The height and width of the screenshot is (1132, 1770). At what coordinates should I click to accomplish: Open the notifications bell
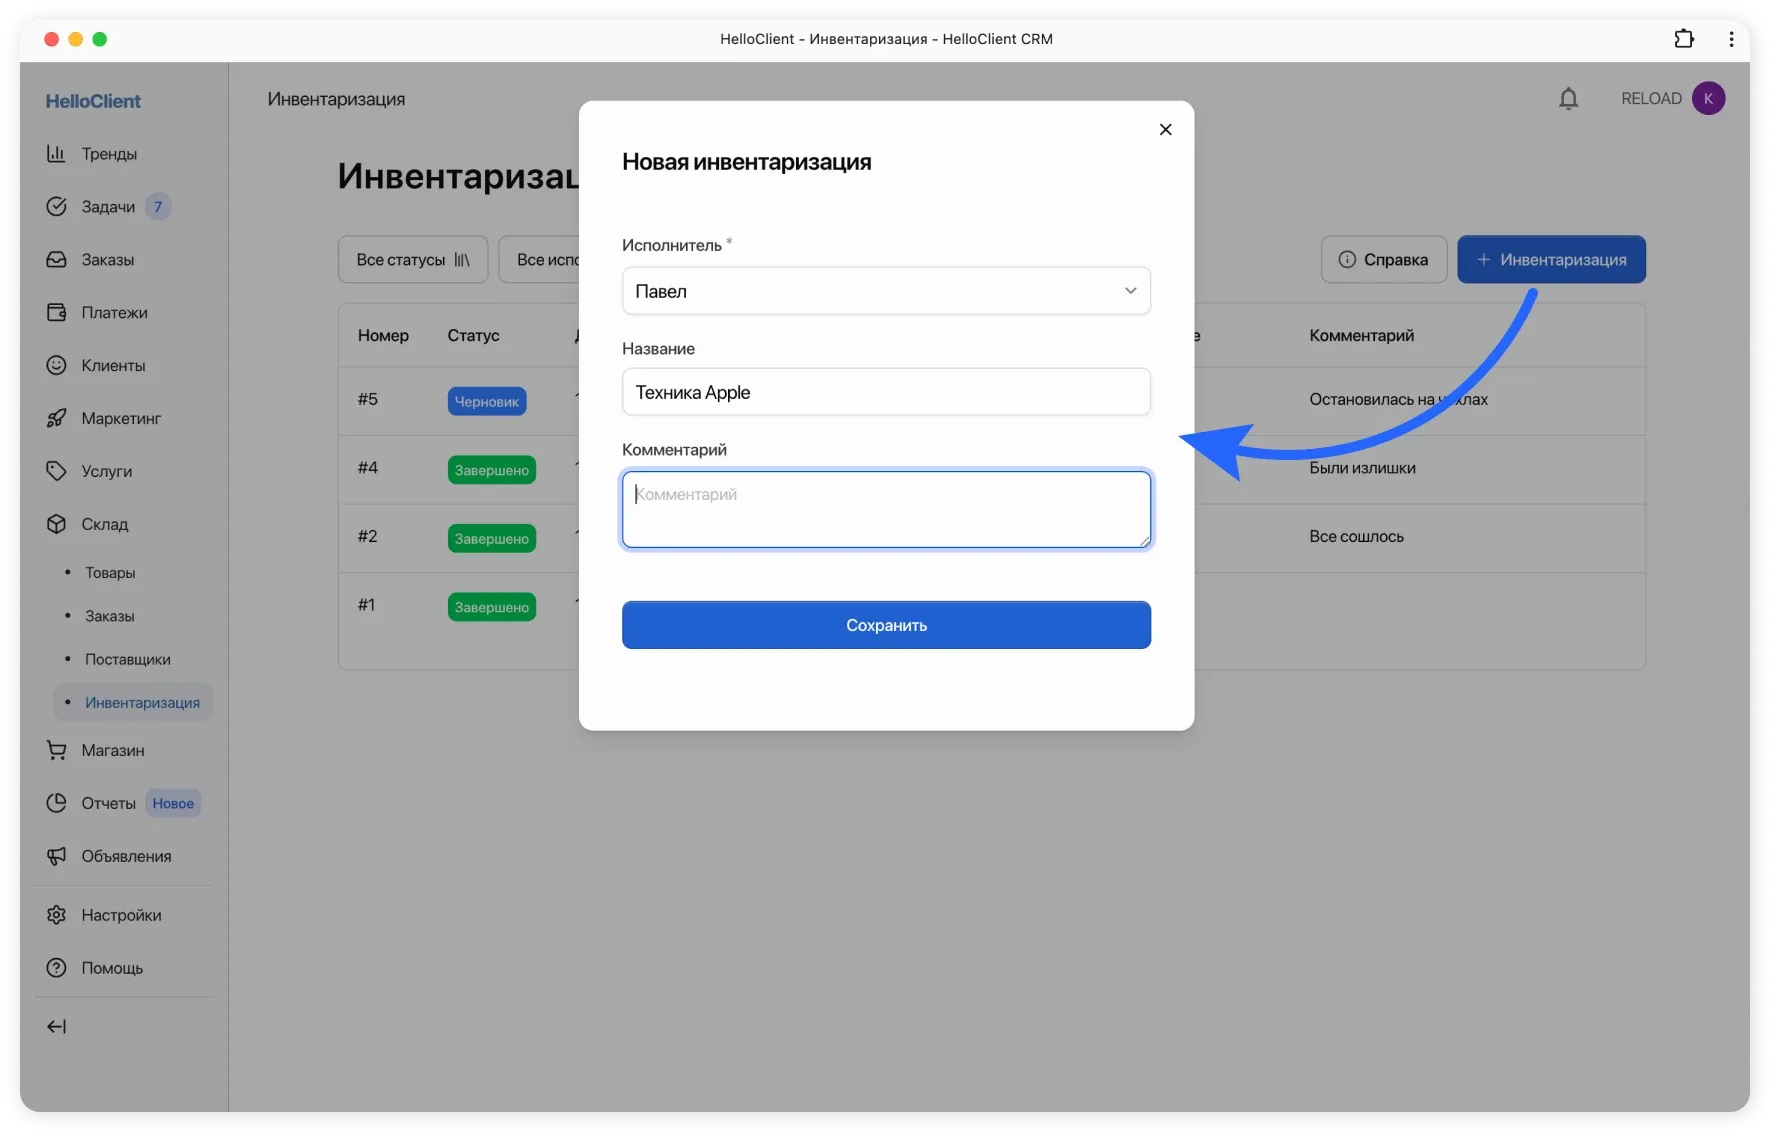click(x=1568, y=99)
